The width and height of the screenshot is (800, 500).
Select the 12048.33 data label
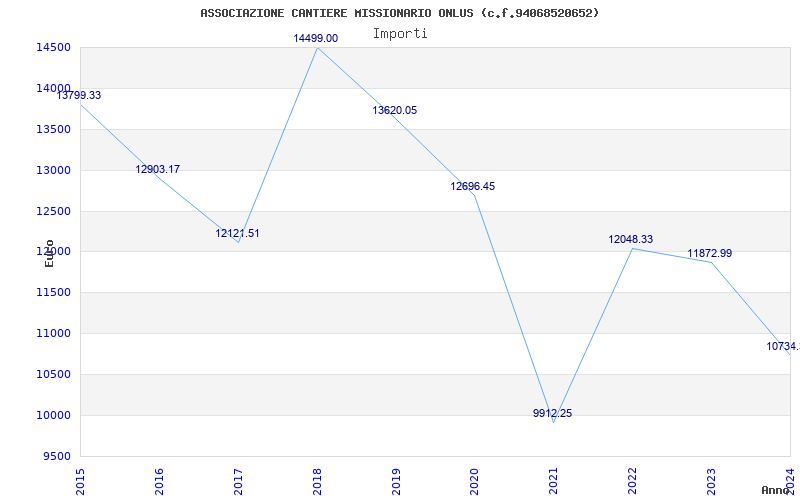(631, 239)
